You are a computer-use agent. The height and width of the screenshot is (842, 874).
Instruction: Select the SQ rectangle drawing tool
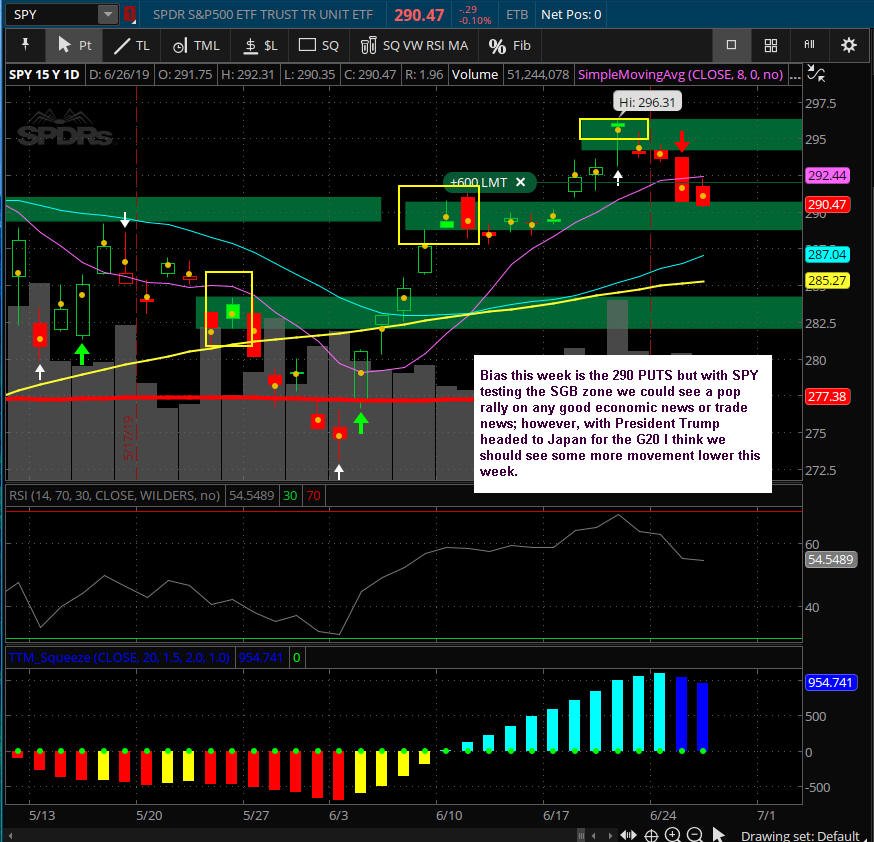tap(319, 46)
